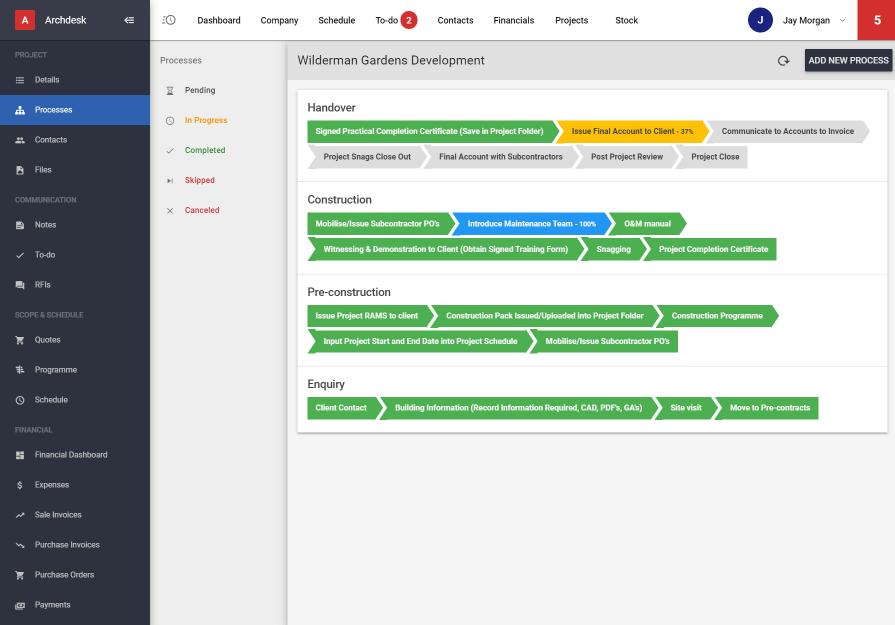Open the recent history clock icon

[x=169, y=20]
